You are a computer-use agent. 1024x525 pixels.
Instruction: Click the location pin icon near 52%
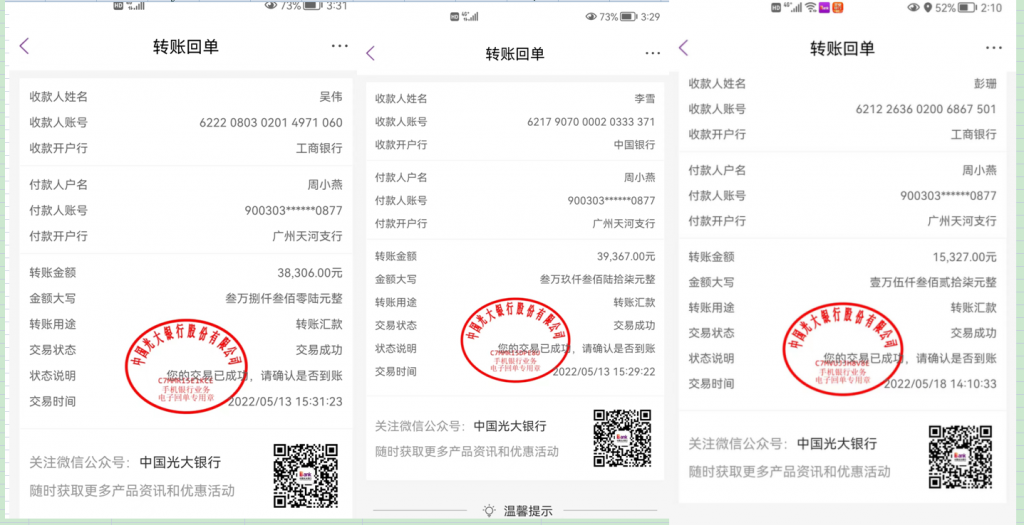927,7
